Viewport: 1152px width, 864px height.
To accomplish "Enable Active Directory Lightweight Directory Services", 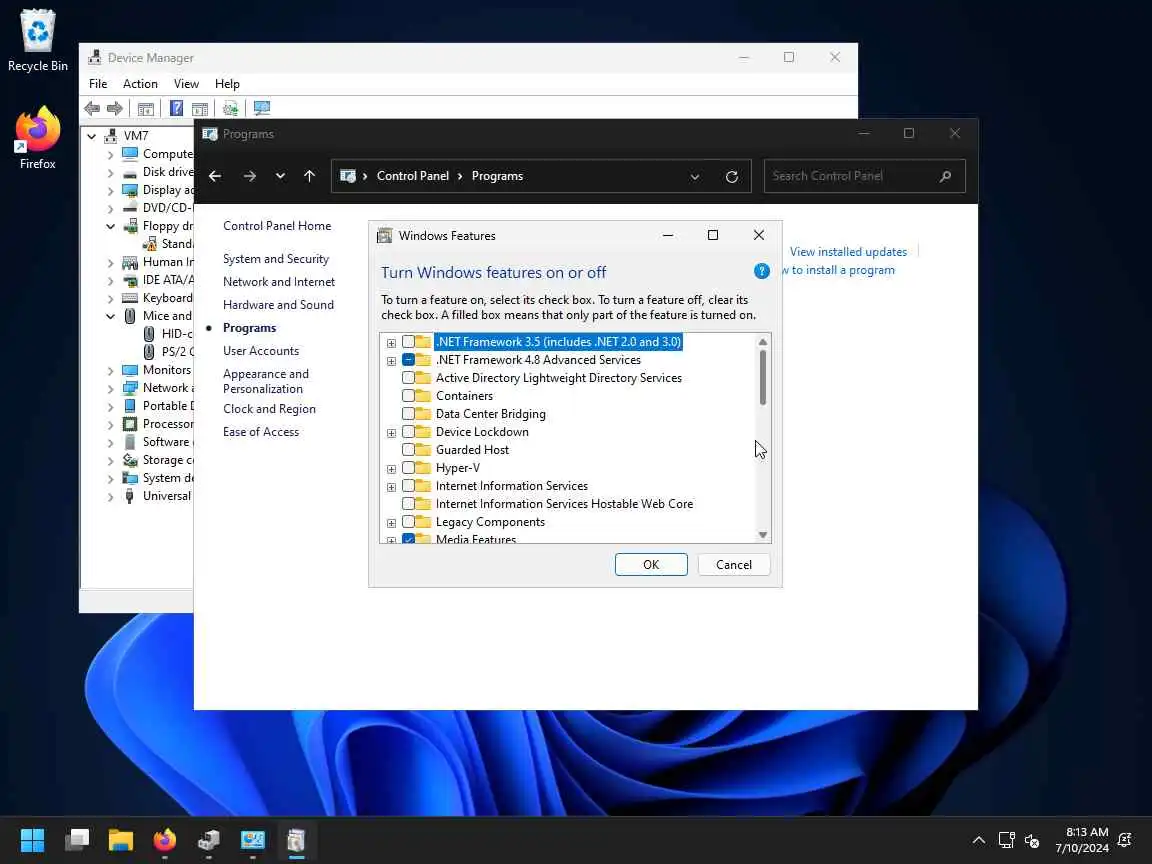I will point(408,378).
